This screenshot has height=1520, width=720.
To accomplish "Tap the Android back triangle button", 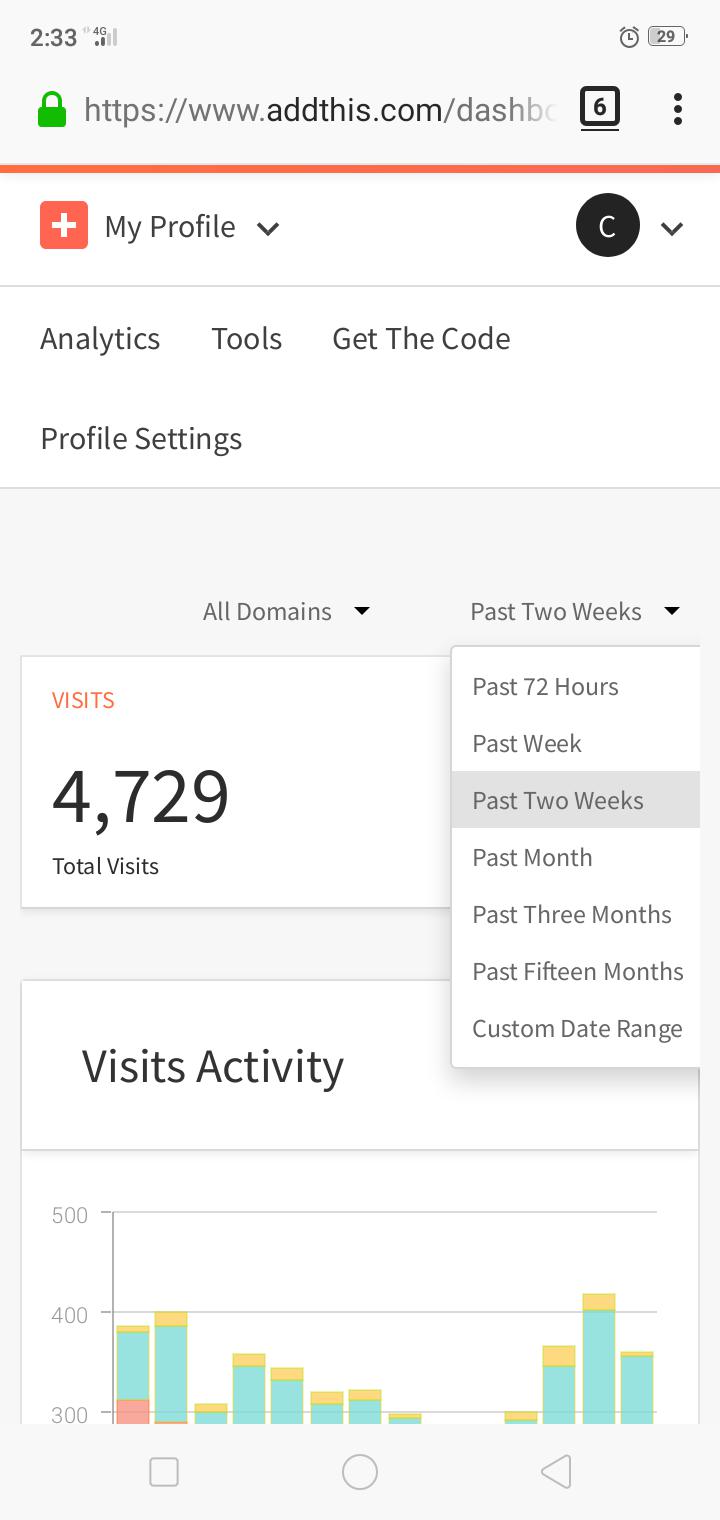I will tap(556, 1471).
